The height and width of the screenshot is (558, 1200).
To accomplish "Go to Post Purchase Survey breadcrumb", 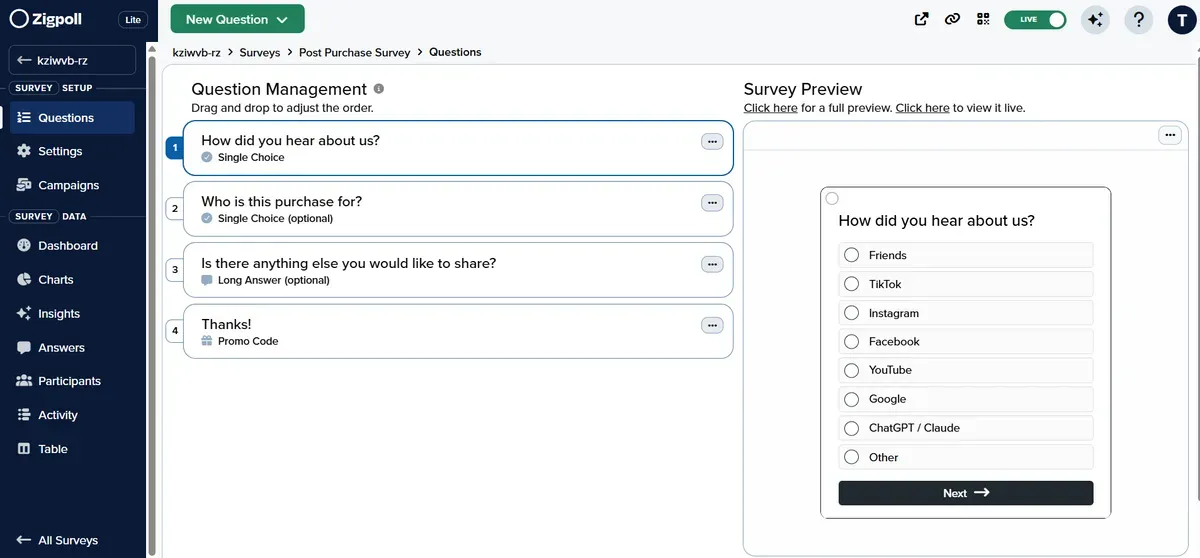I will click(x=355, y=52).
